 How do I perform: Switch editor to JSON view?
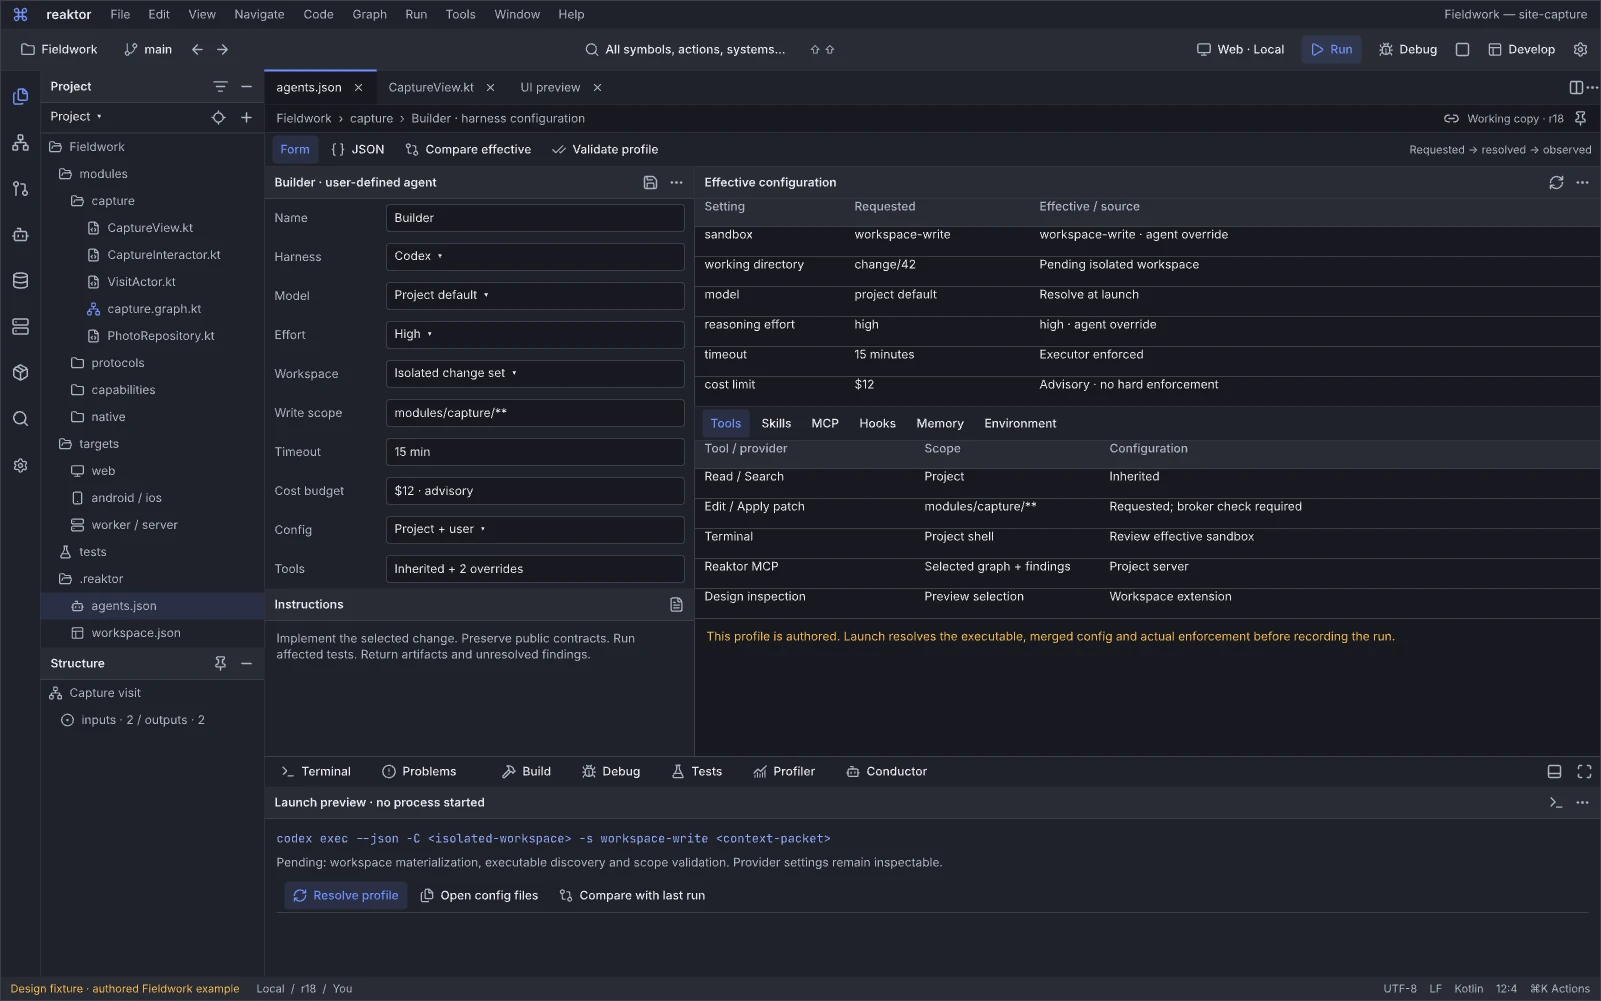pyautogui.click(x=358, y=149)
